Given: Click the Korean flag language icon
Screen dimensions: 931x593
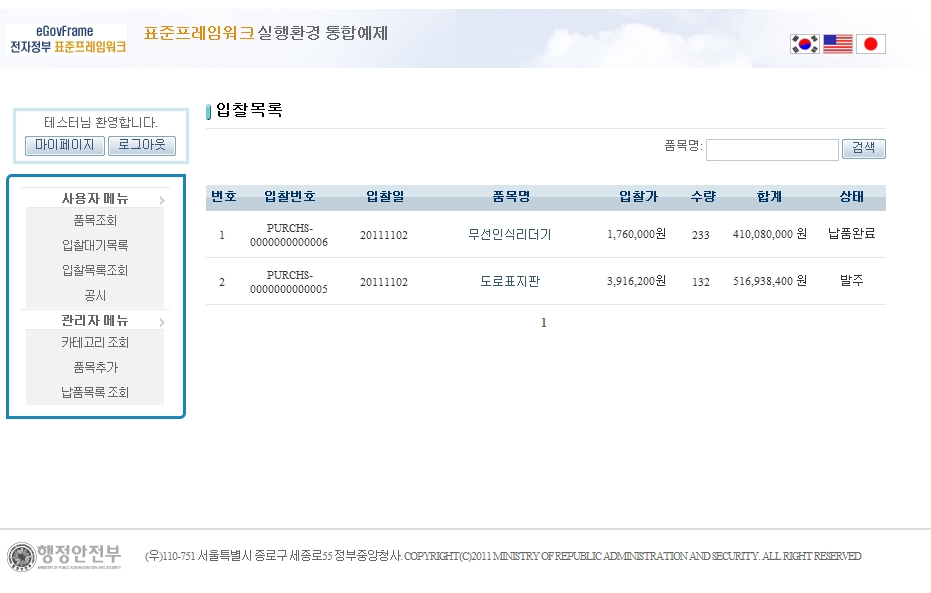Looking at the screenshot, I should [x=804, y=44].
